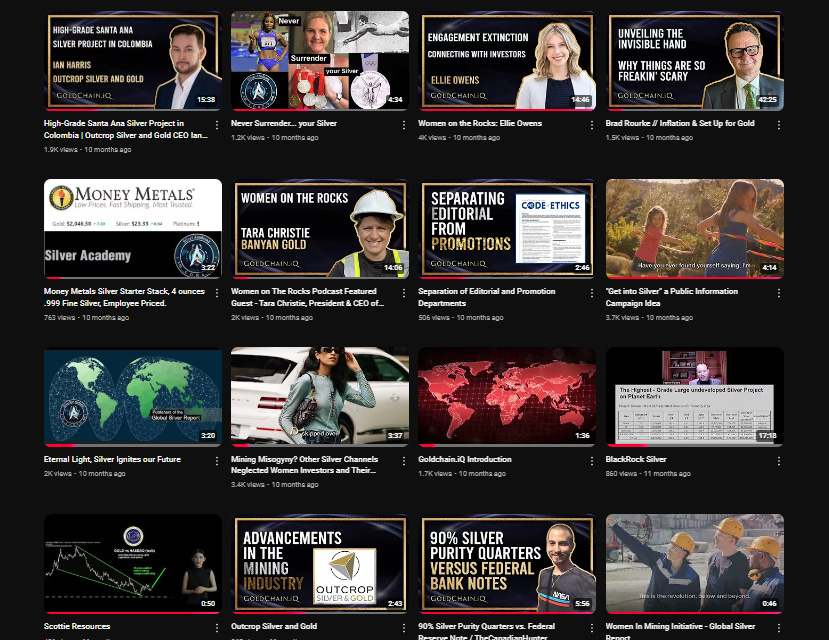Screen dimensions: 829x640
Task: Open more actions for Mining Misogyny video
Action: [404, 461]
